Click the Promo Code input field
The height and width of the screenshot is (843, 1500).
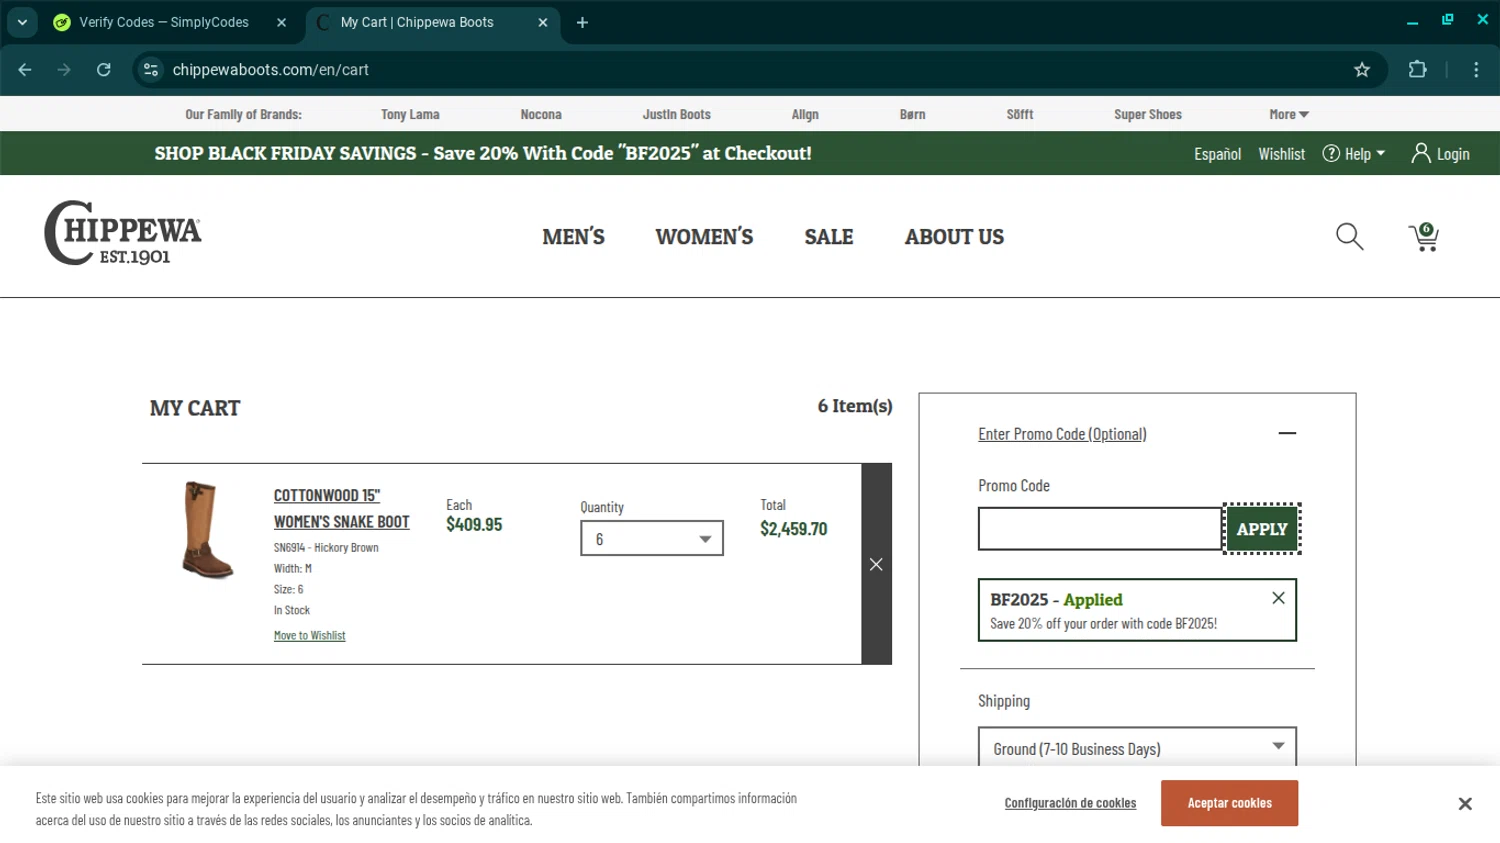1100,529
